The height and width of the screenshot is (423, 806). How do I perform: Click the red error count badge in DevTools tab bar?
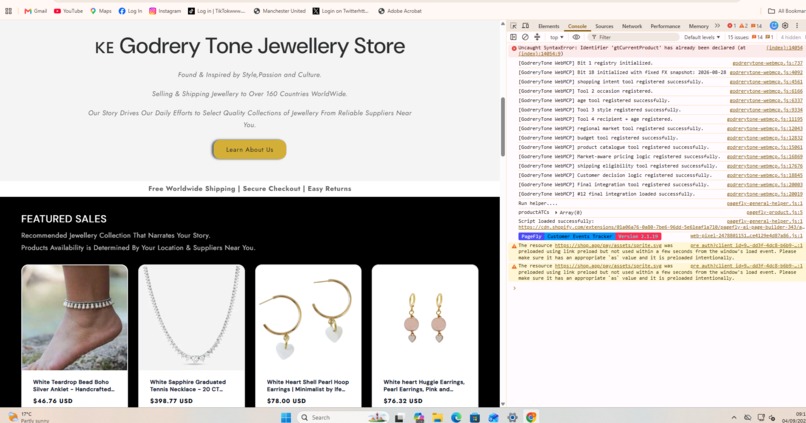(x=731, y=26)
